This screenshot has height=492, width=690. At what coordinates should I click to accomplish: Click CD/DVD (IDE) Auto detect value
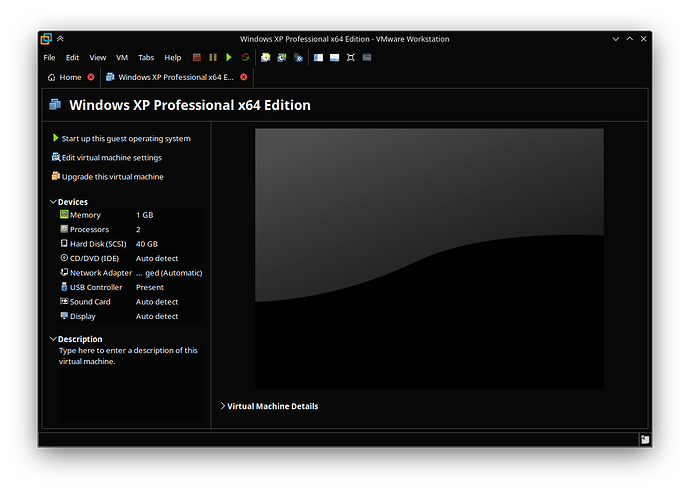(157, 258)
